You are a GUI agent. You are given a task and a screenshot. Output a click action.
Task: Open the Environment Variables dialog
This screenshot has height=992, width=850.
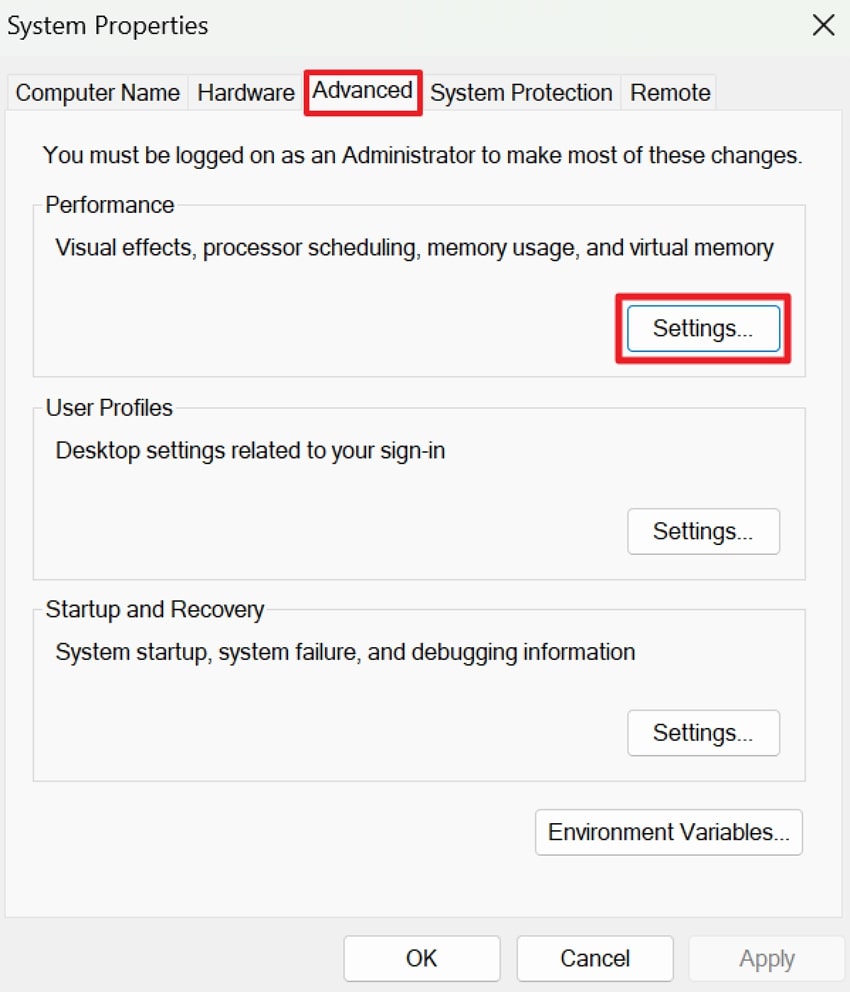[x=668, y=832]
